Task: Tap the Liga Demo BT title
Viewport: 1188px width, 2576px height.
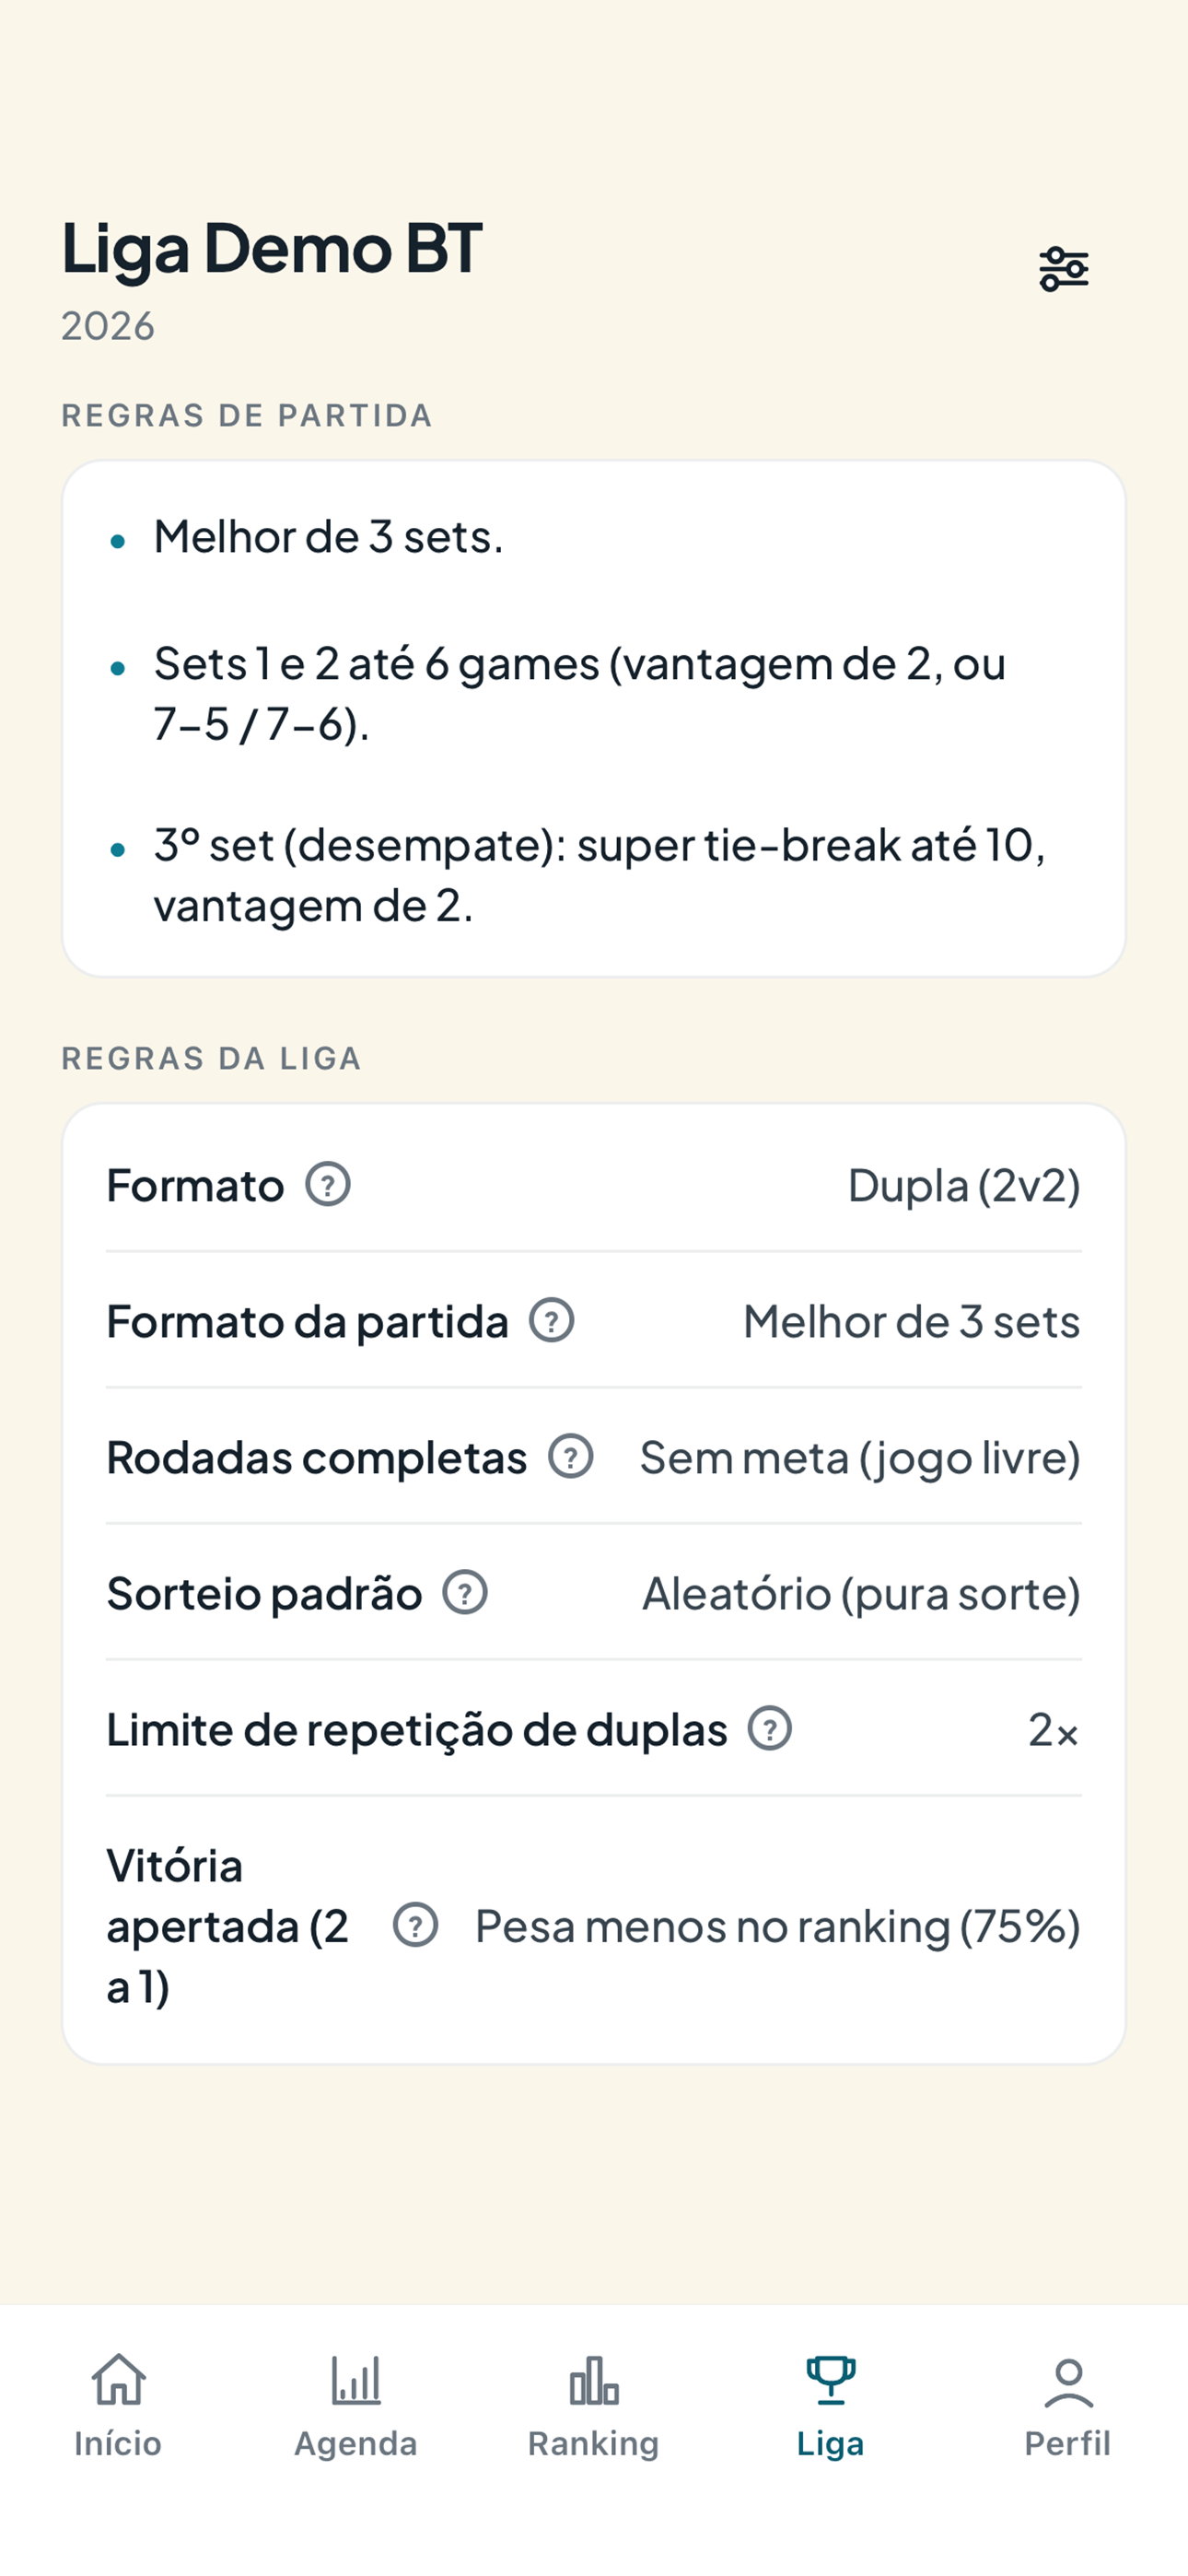Action: (x=272, y=250)
